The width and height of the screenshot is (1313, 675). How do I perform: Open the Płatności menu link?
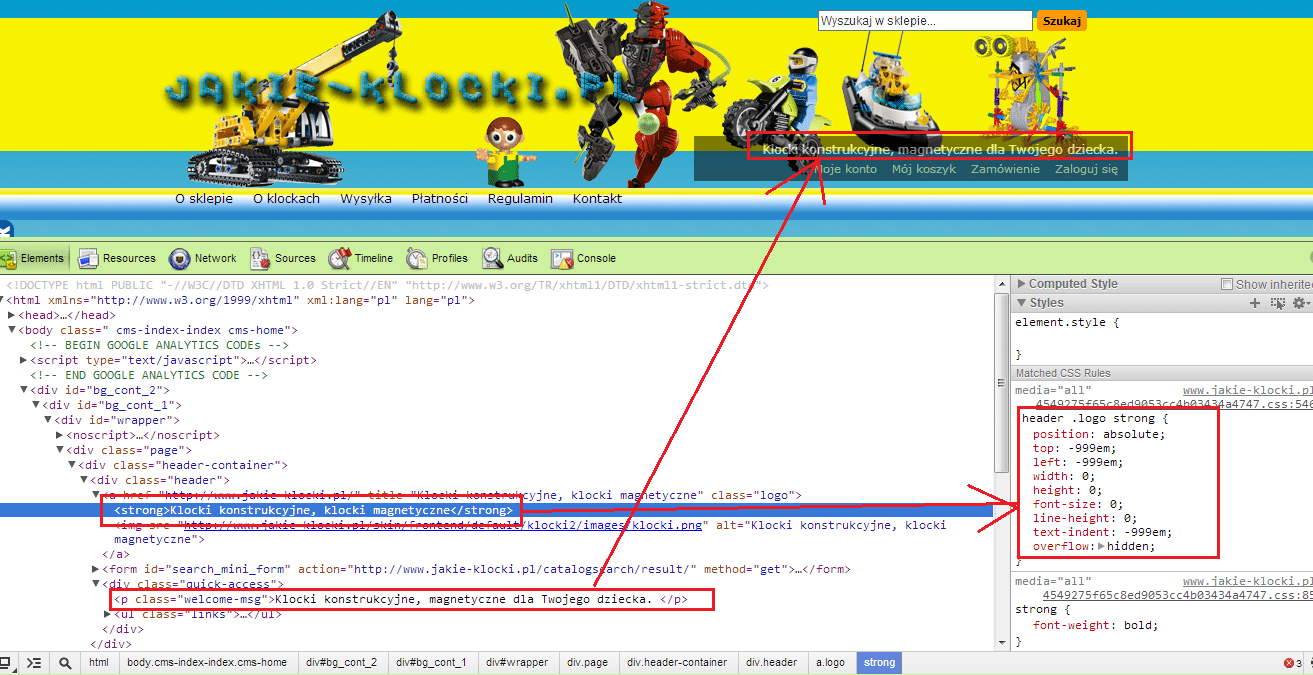point(440,198)
